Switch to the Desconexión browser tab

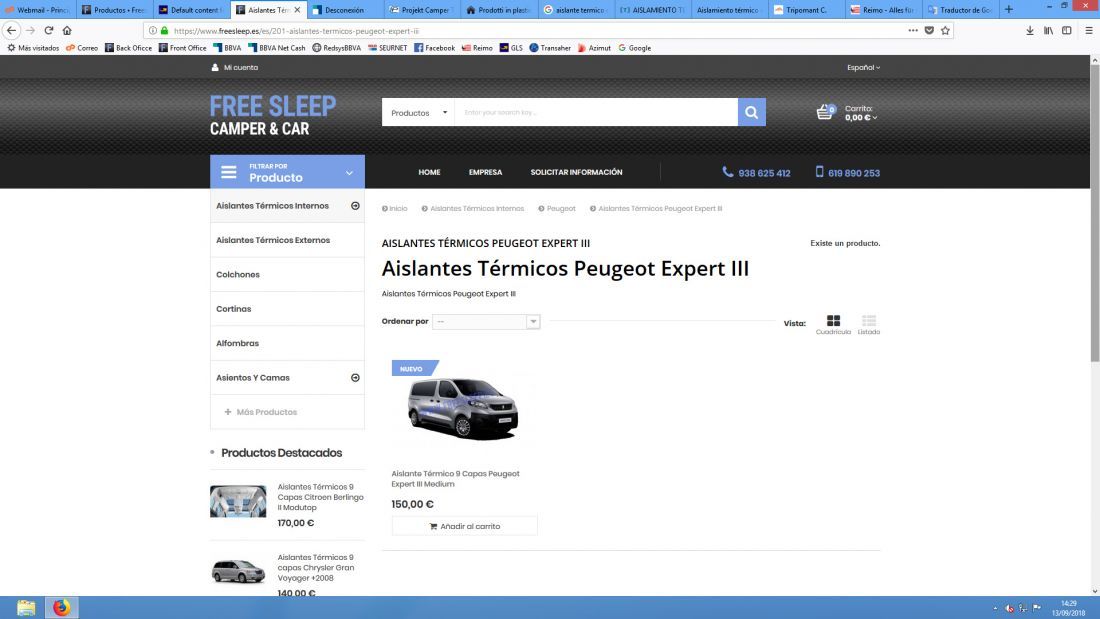click(345, 10)
